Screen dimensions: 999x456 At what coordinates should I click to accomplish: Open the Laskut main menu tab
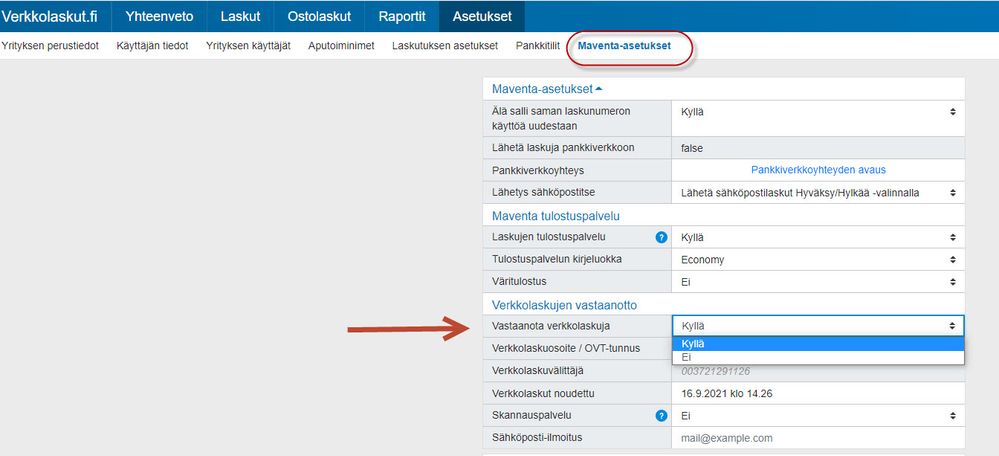click(x=240, y=16)
